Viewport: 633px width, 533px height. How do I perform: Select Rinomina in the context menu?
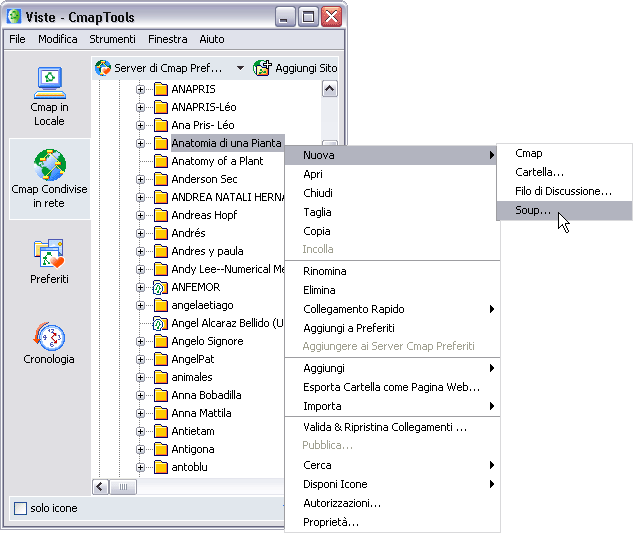click(x=325, y=271)
